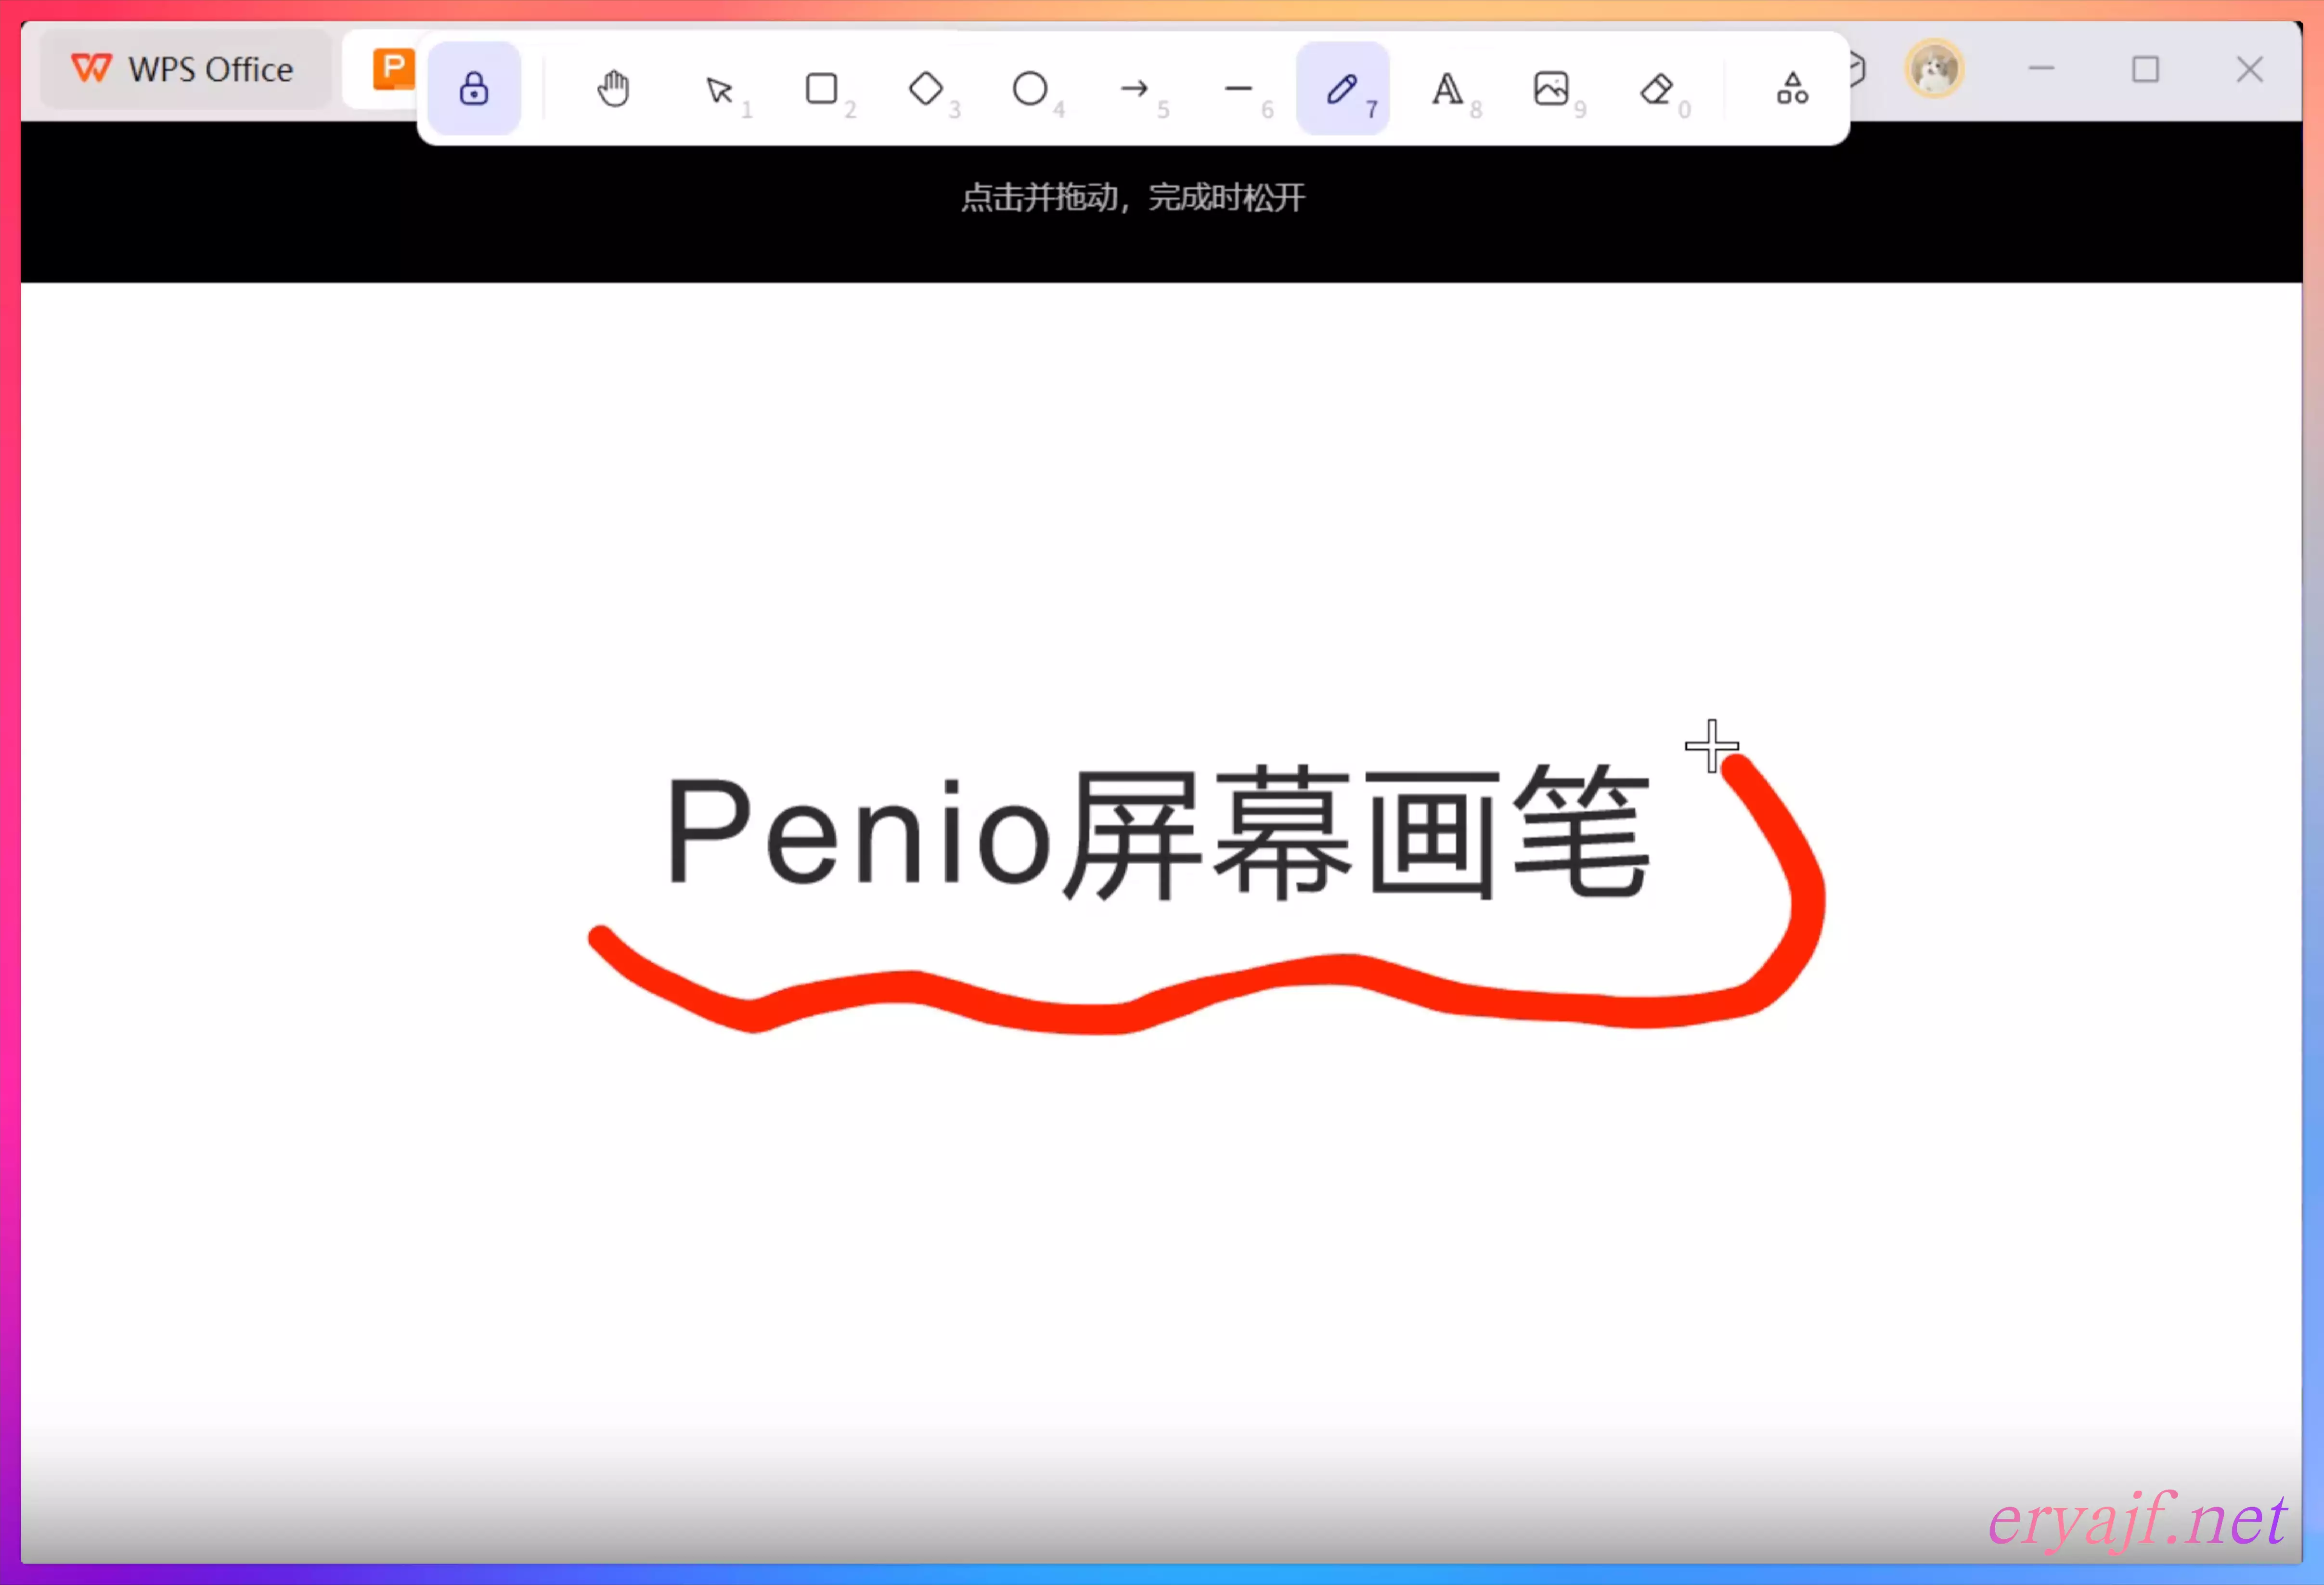Viewport: 2324px width, 1585px height.
Task: Open the more shapes tools menu
Action: (1792, 89)
